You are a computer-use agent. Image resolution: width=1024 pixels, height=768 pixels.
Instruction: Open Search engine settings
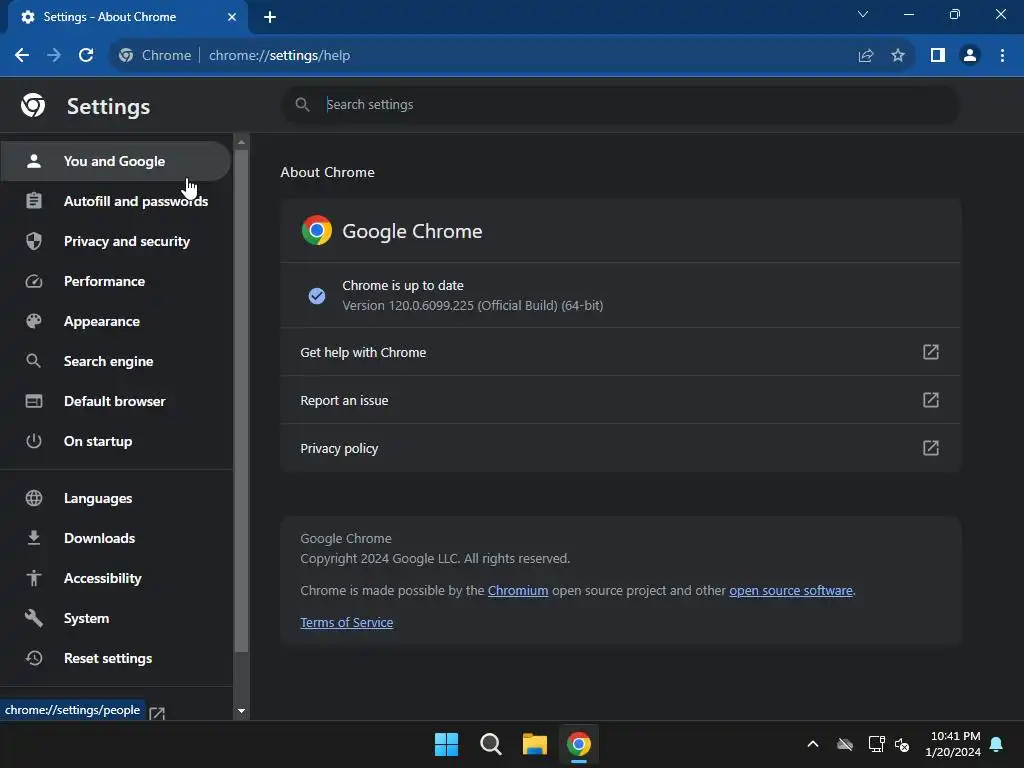click(116, 361)
